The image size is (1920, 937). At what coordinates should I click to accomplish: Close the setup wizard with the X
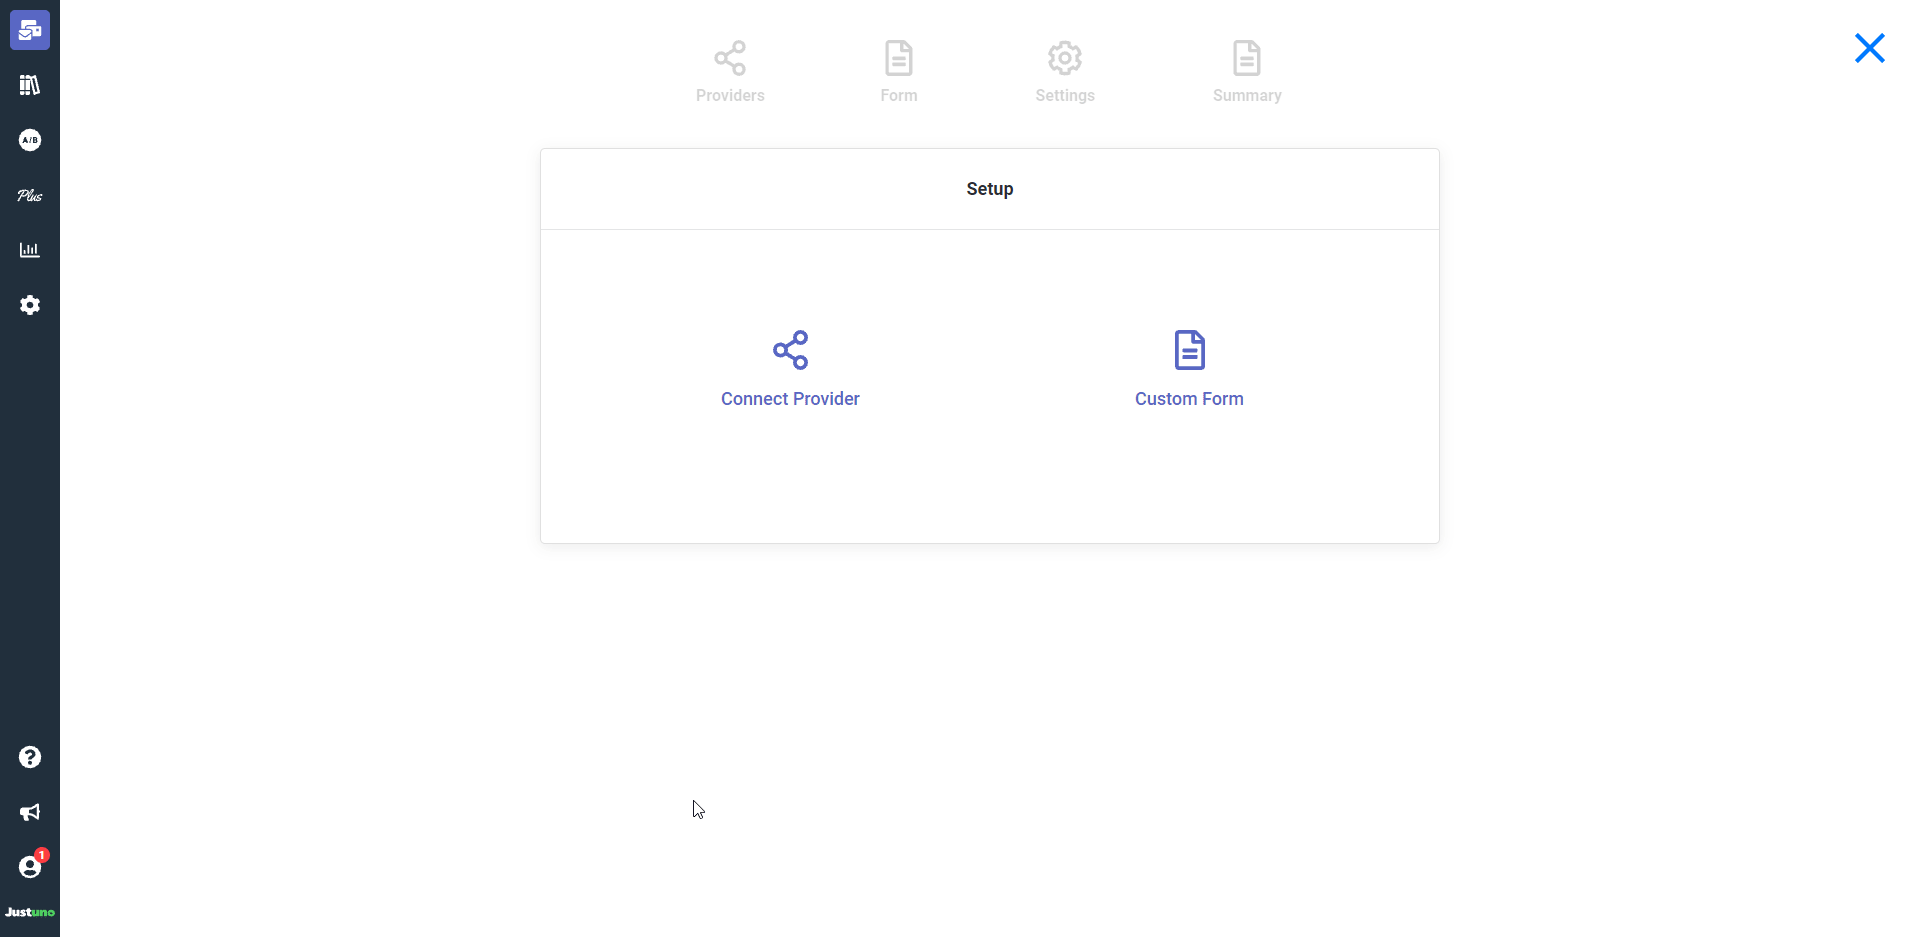[x=1869, y=48]
